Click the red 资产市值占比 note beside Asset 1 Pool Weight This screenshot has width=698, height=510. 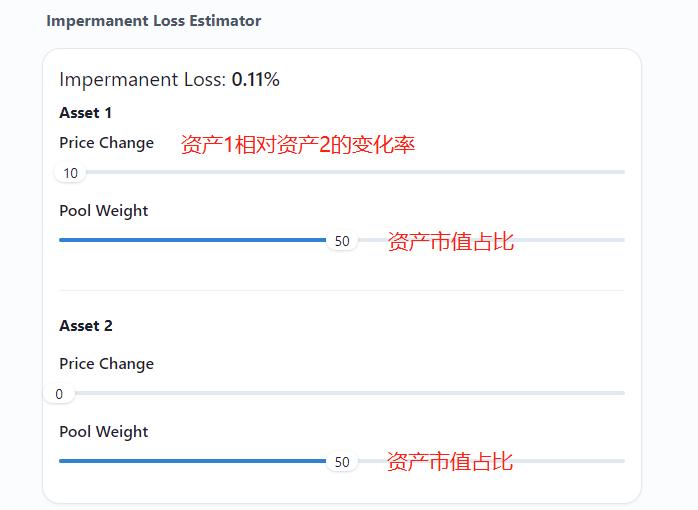pos(450,241)
